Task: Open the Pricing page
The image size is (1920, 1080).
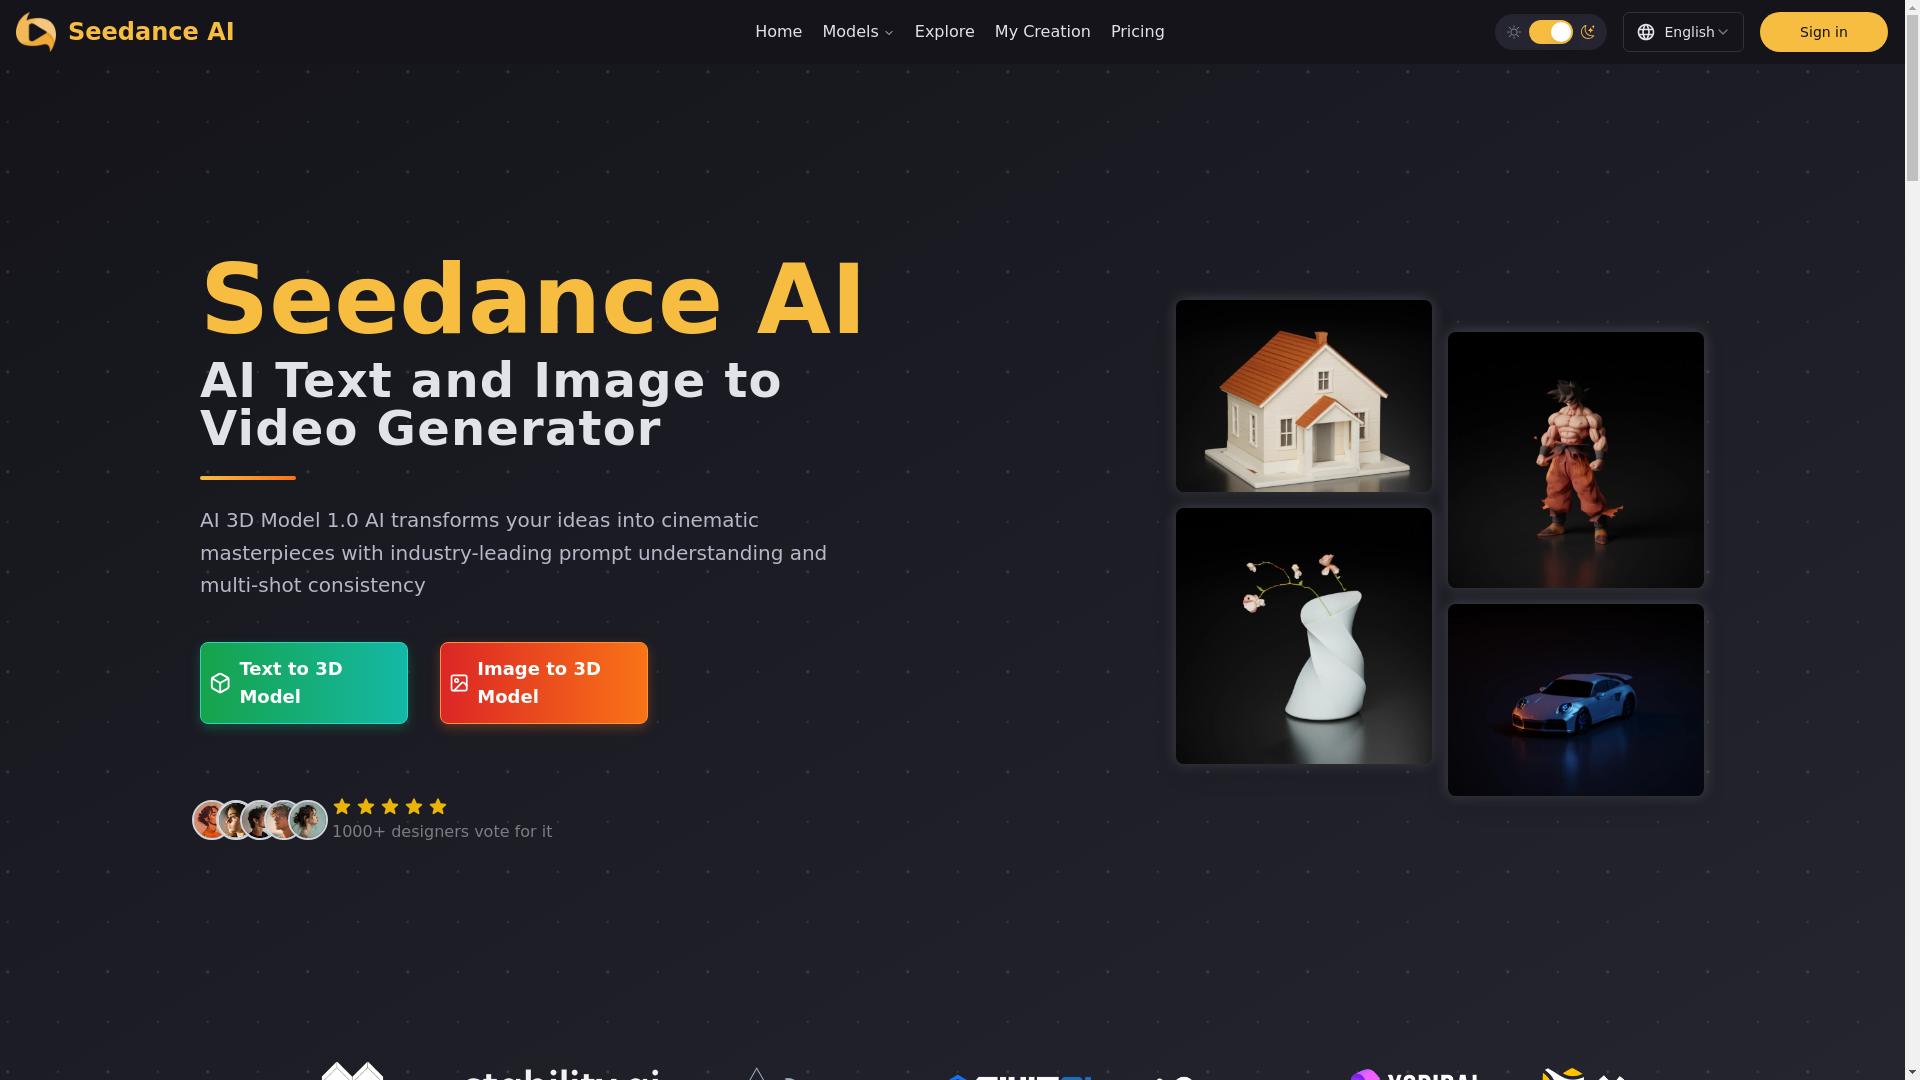Action: 1137,32
